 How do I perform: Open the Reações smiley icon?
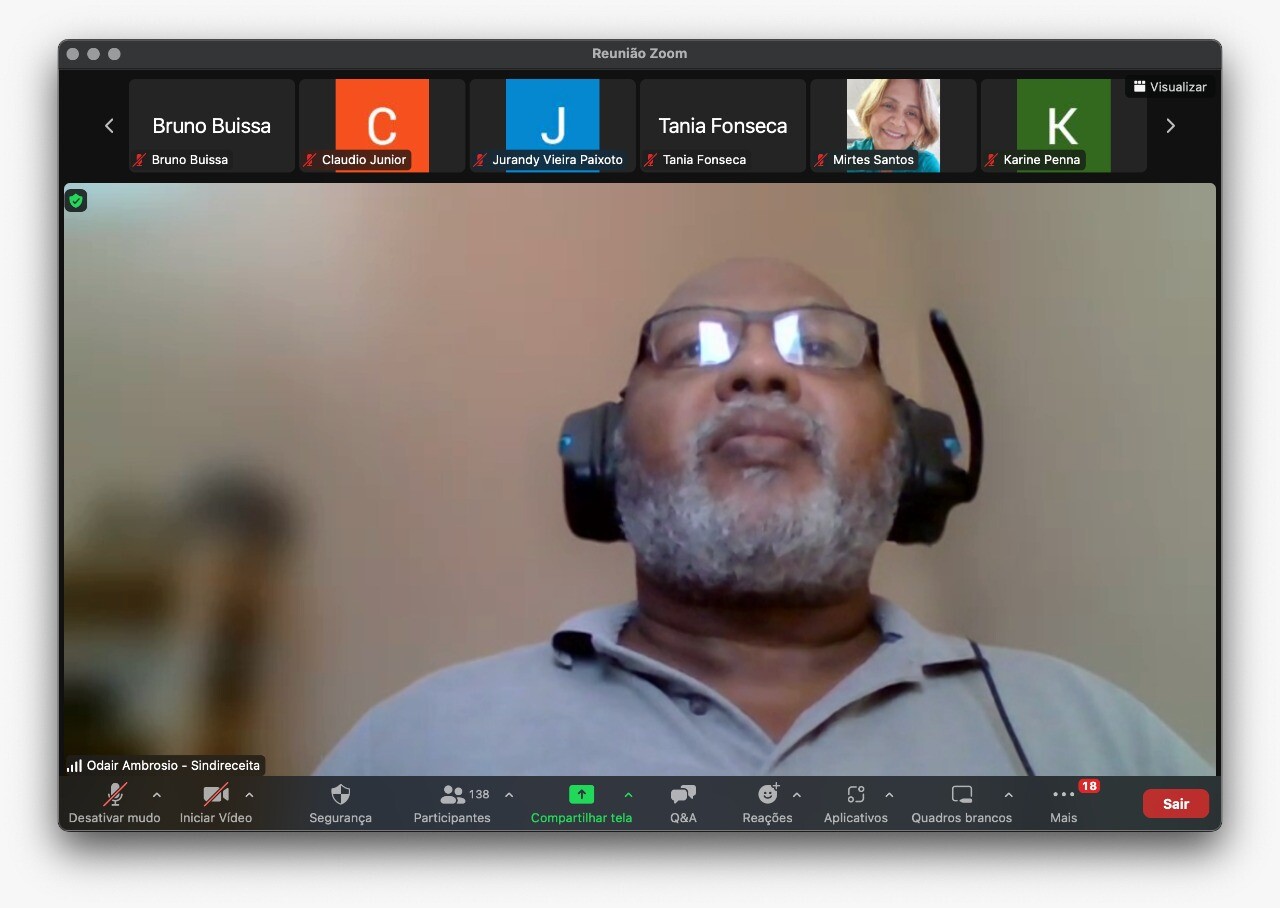[767, 795]
